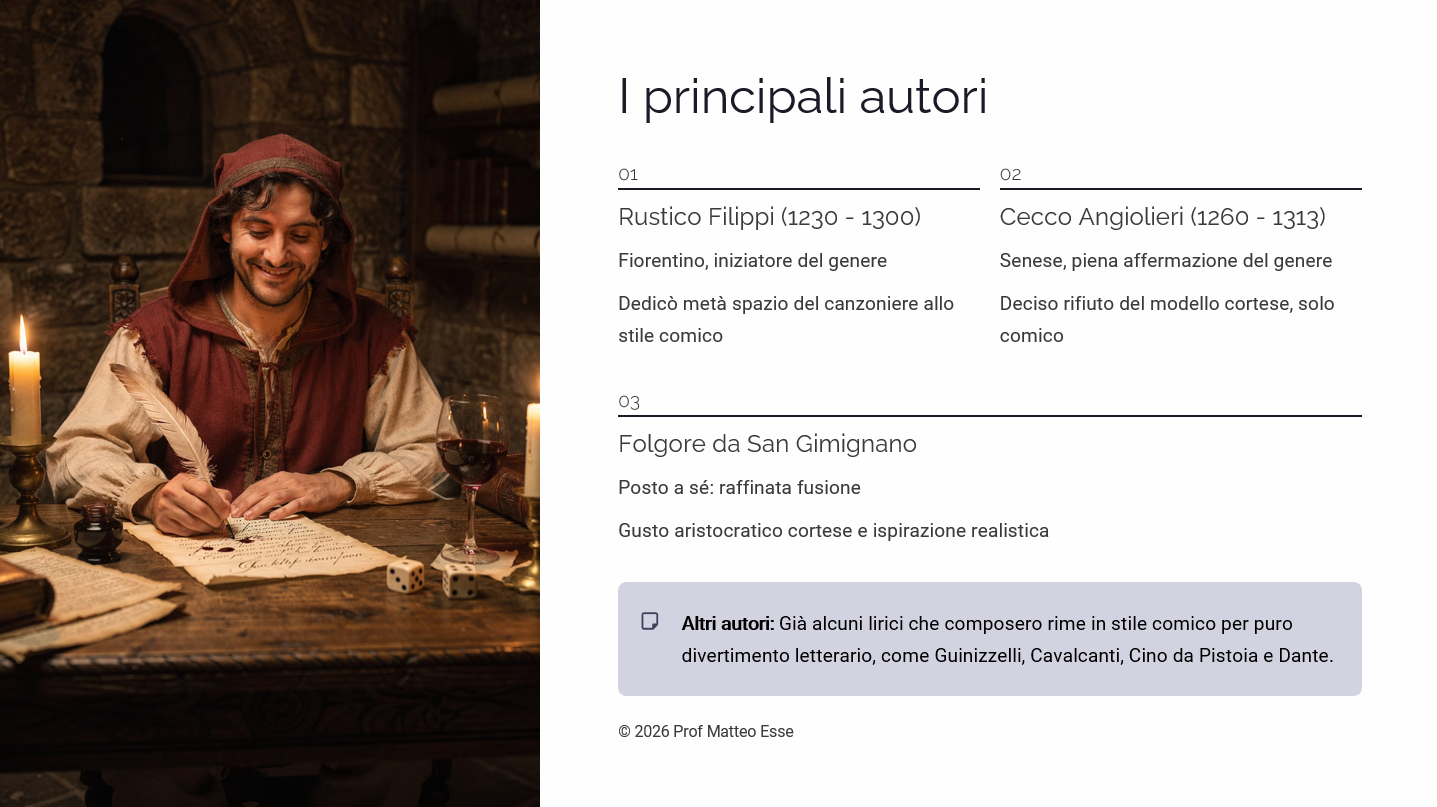
Task: Click the glass of red wine in the picture
Action: tap(471, 460)
